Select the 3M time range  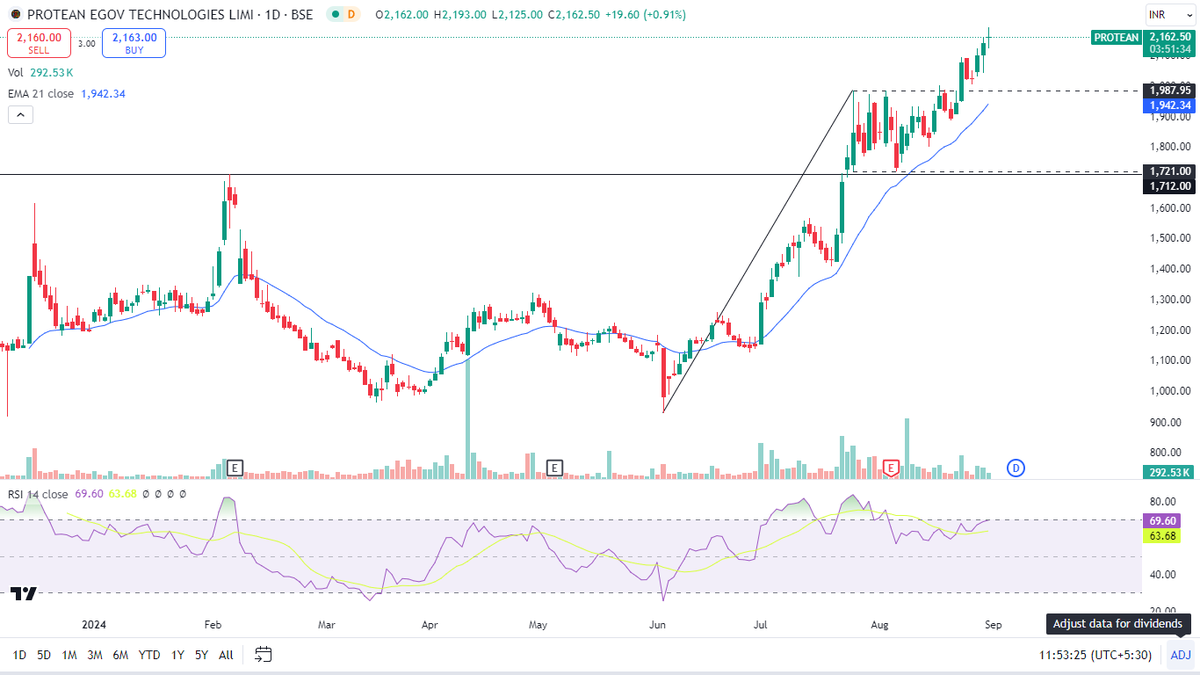pyautogui.click(x=95, y=655)
